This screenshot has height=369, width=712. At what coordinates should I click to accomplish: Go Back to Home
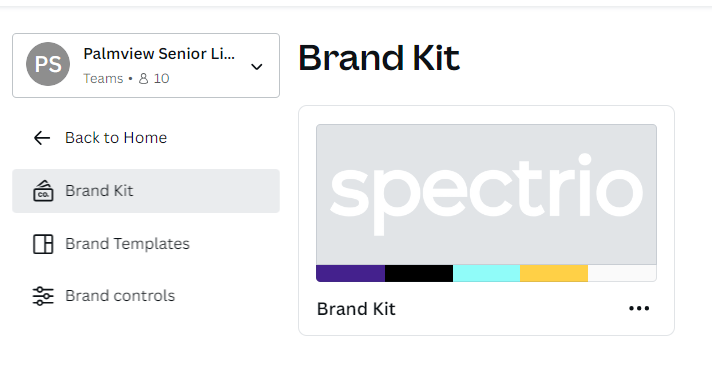point(116,138)
